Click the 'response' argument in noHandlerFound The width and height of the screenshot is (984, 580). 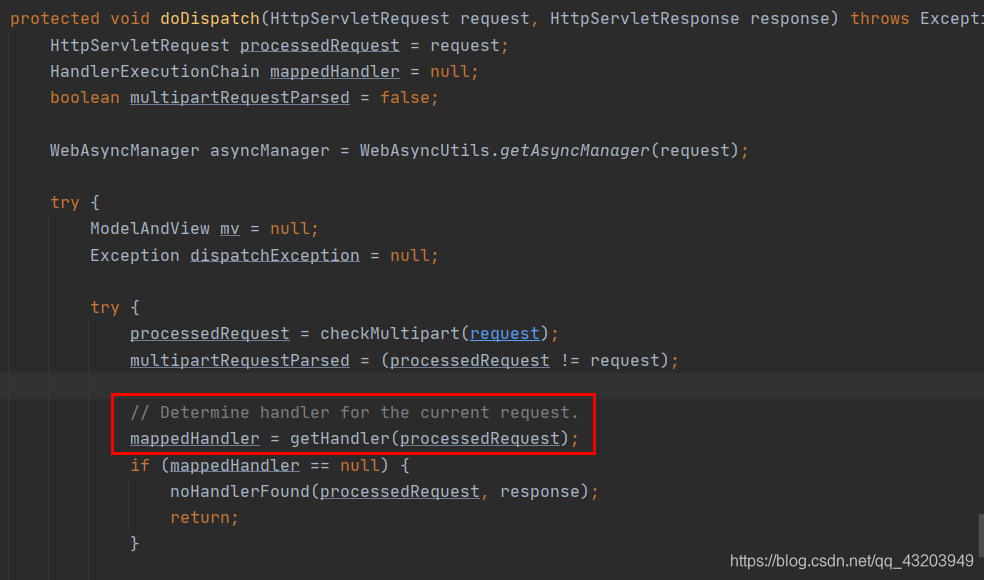(x=540, y=491)
